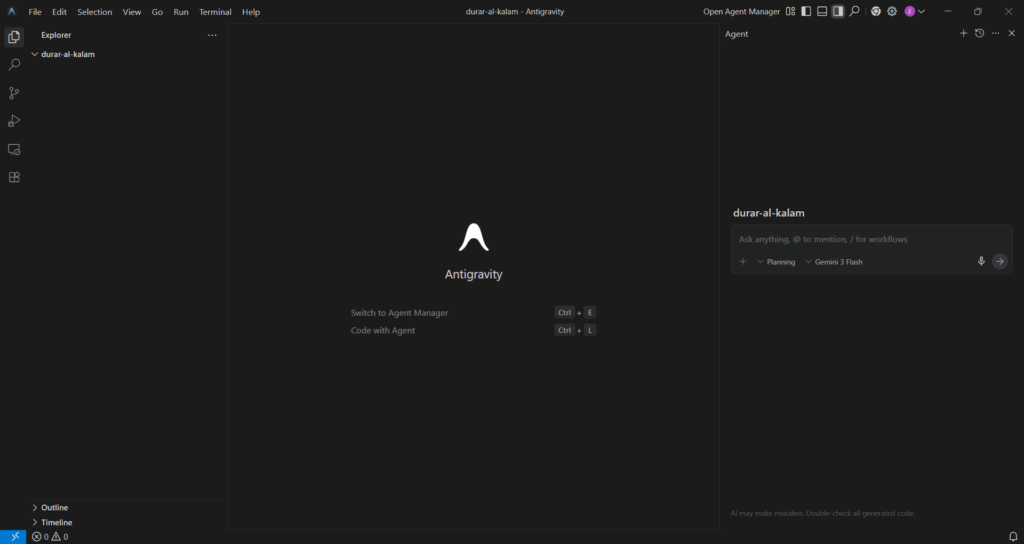Open the Search view in activity bar

(x=14, y=64)
